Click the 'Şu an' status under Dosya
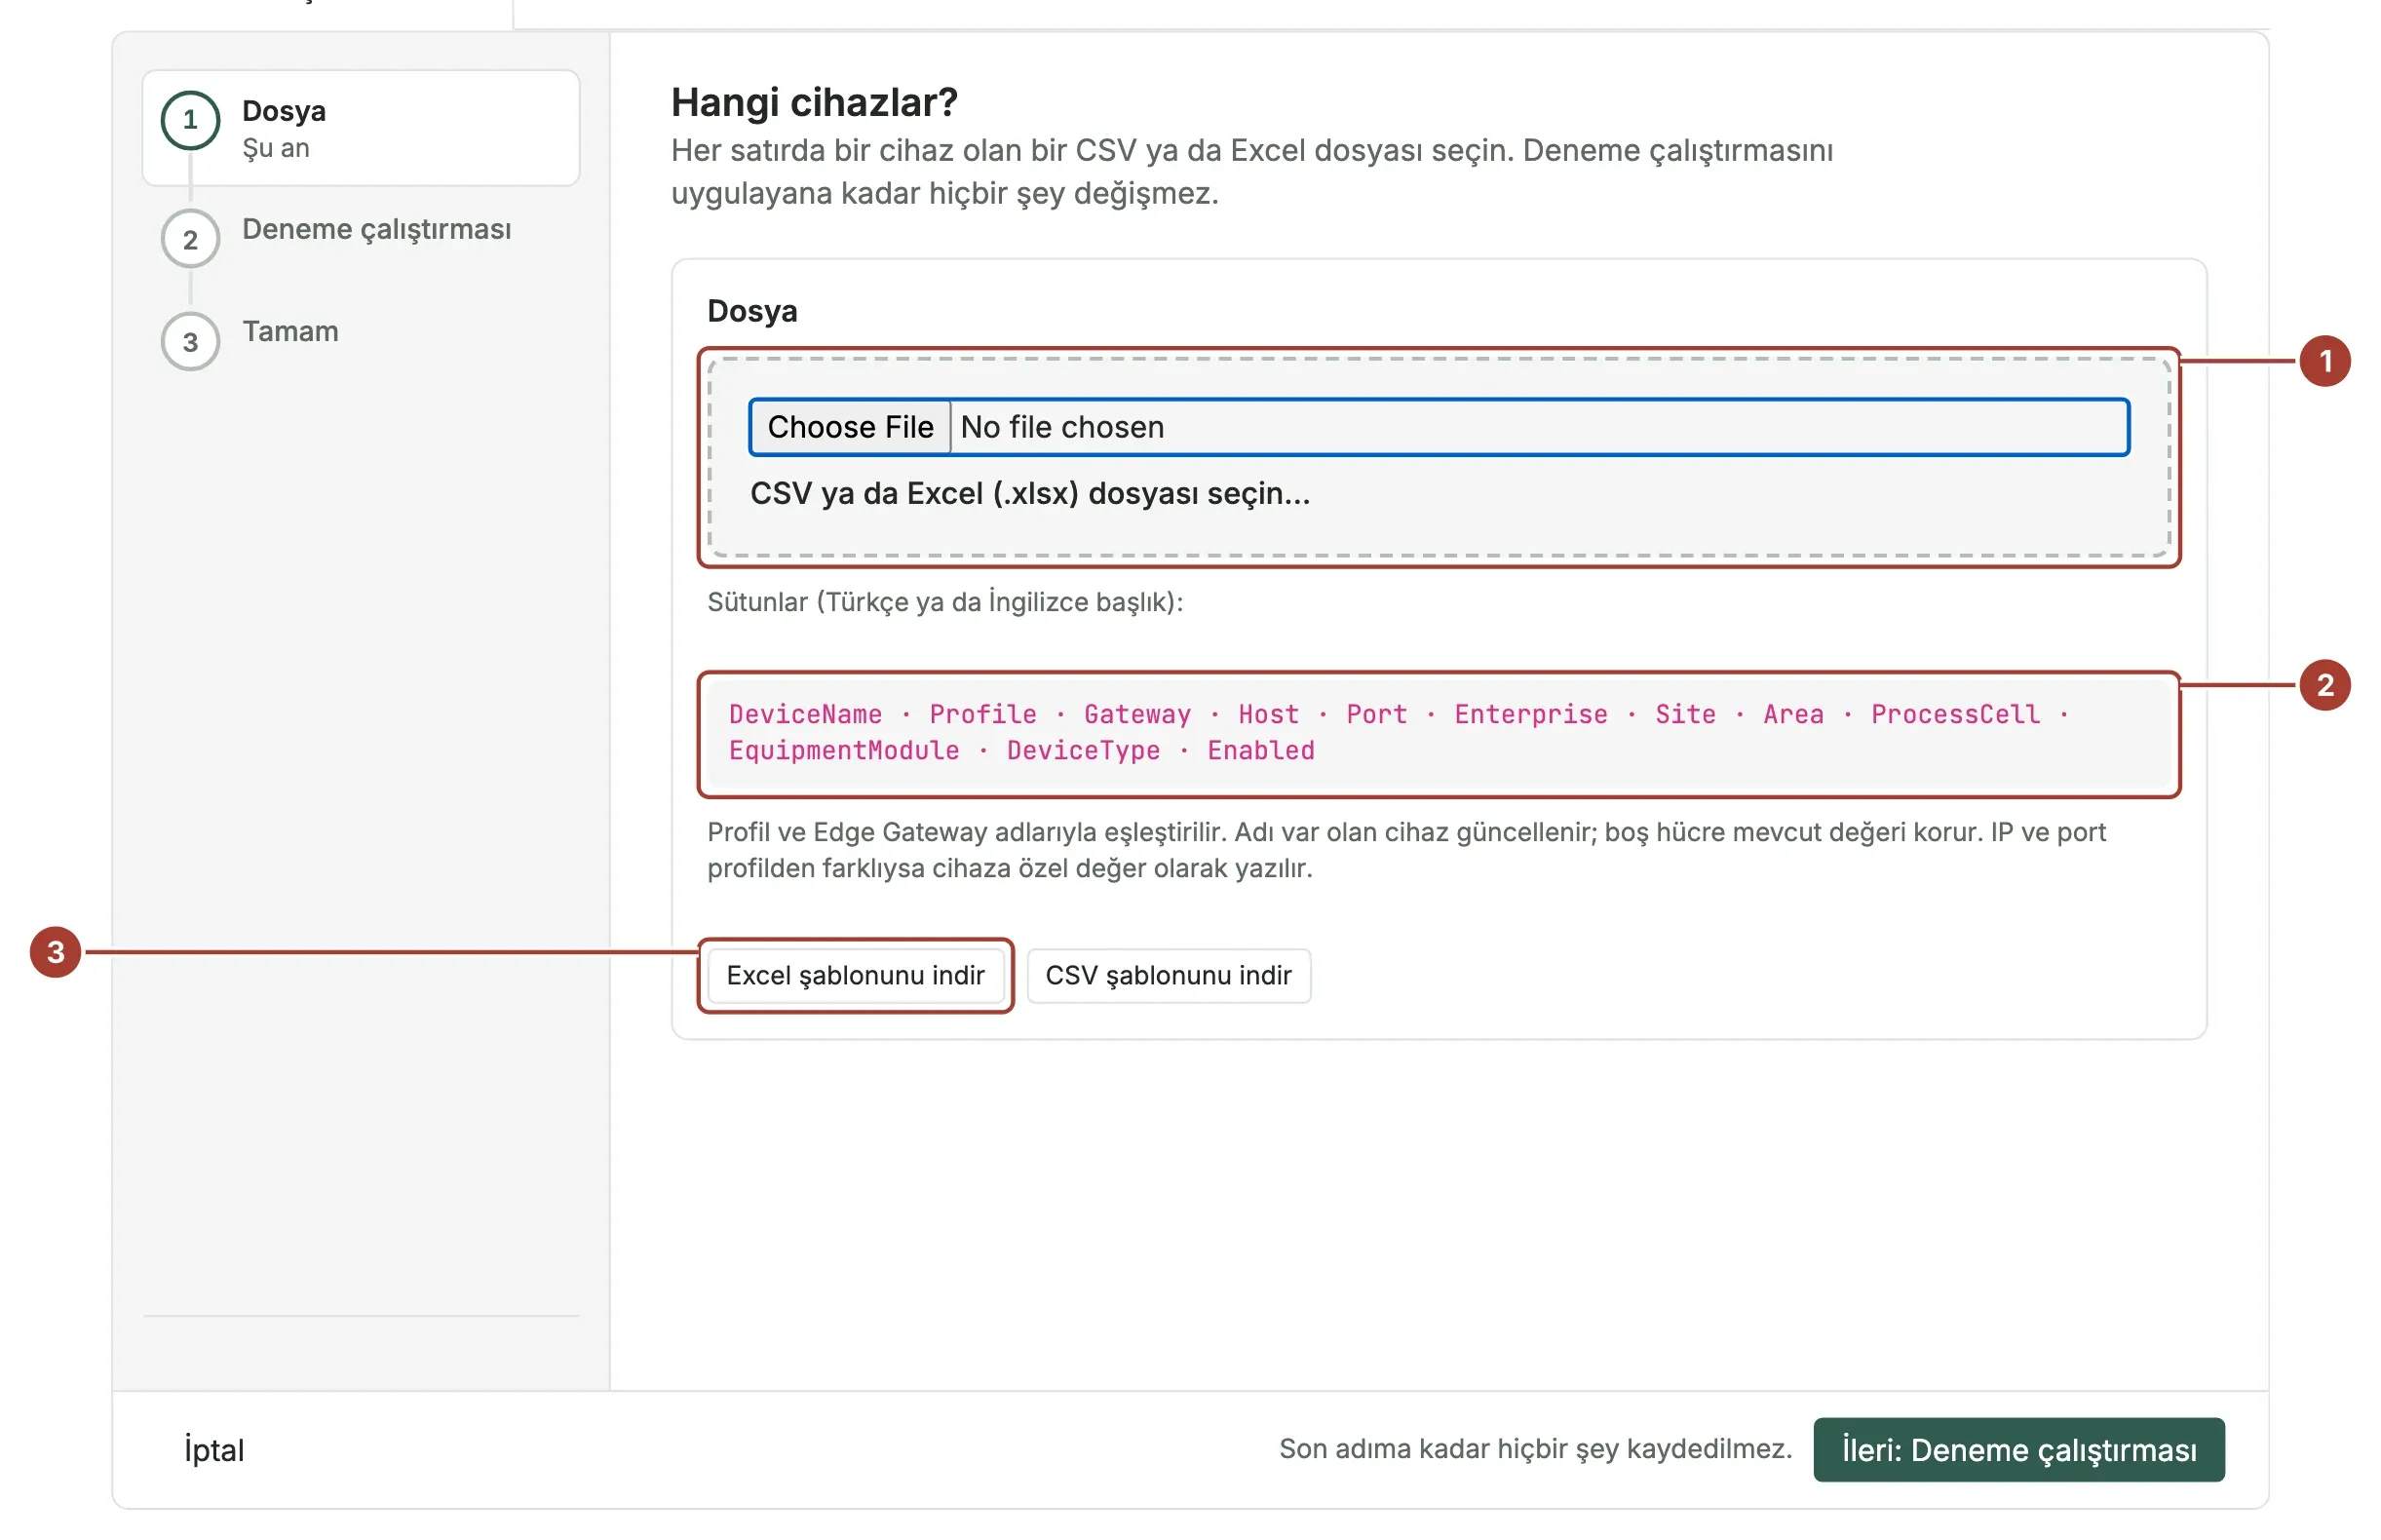This screenshot has height=1540, width=2381. point(276,148)
